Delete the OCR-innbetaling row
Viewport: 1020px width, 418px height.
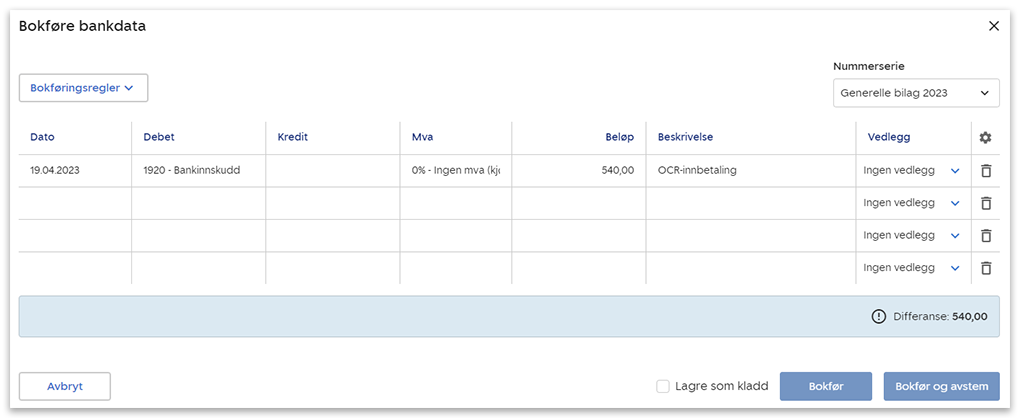(x=985, y=171)
